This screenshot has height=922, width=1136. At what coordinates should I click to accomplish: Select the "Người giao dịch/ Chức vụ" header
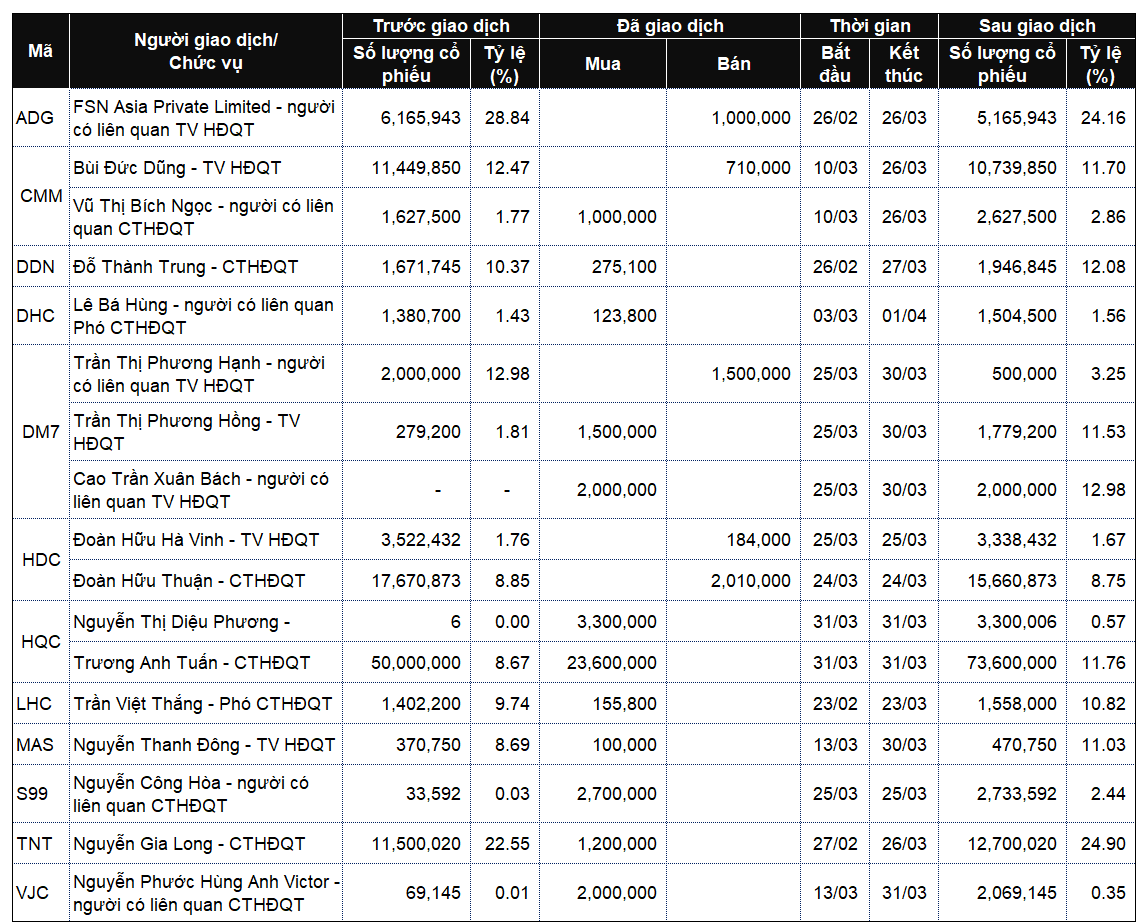pos(206,51)
